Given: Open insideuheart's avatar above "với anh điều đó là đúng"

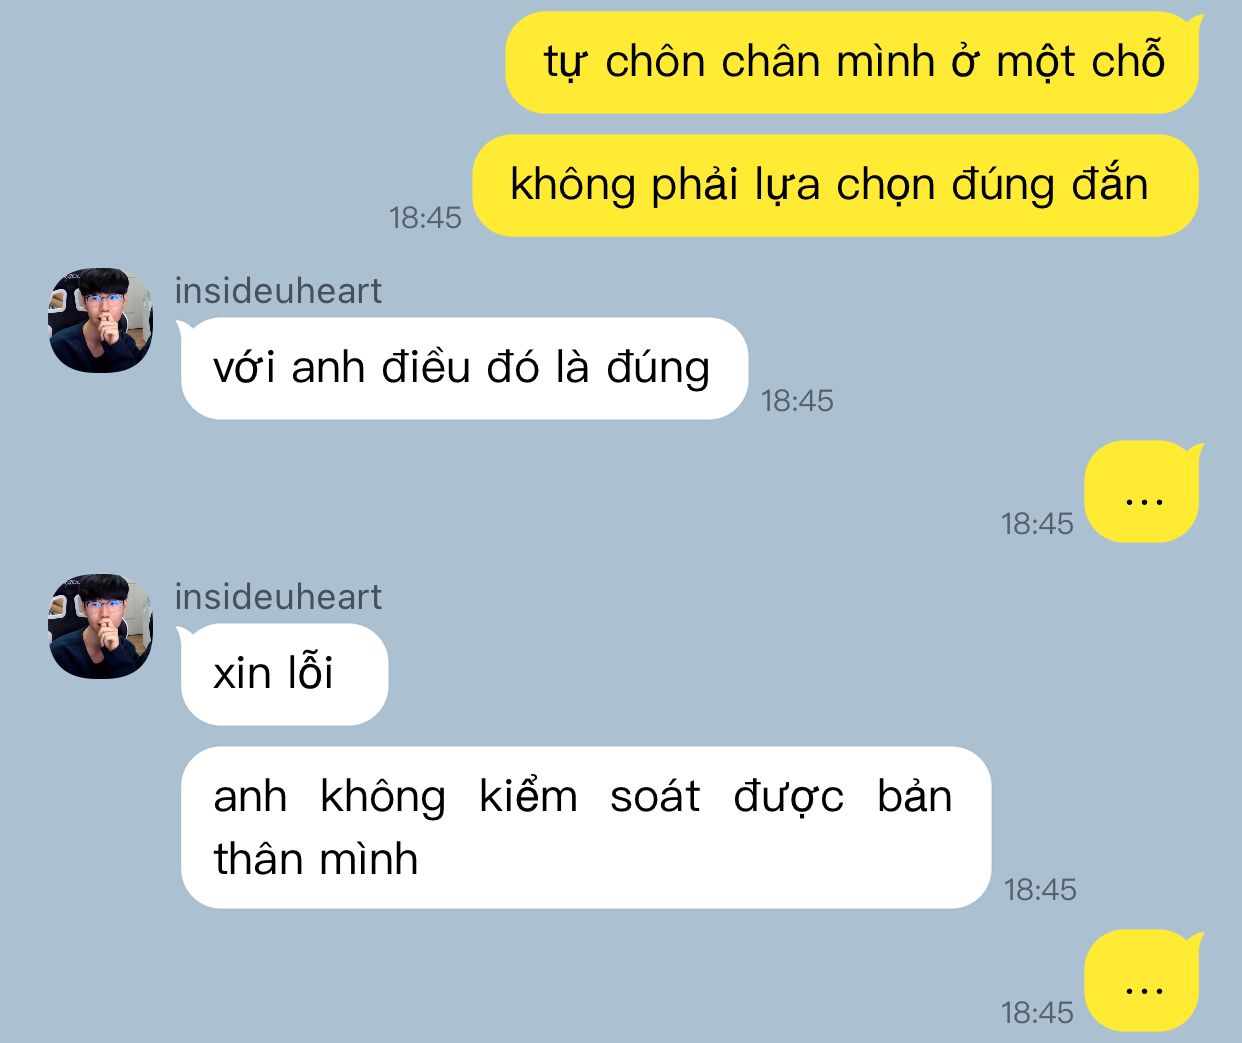Looking at the screenshot, I should [x=101, y=320].
